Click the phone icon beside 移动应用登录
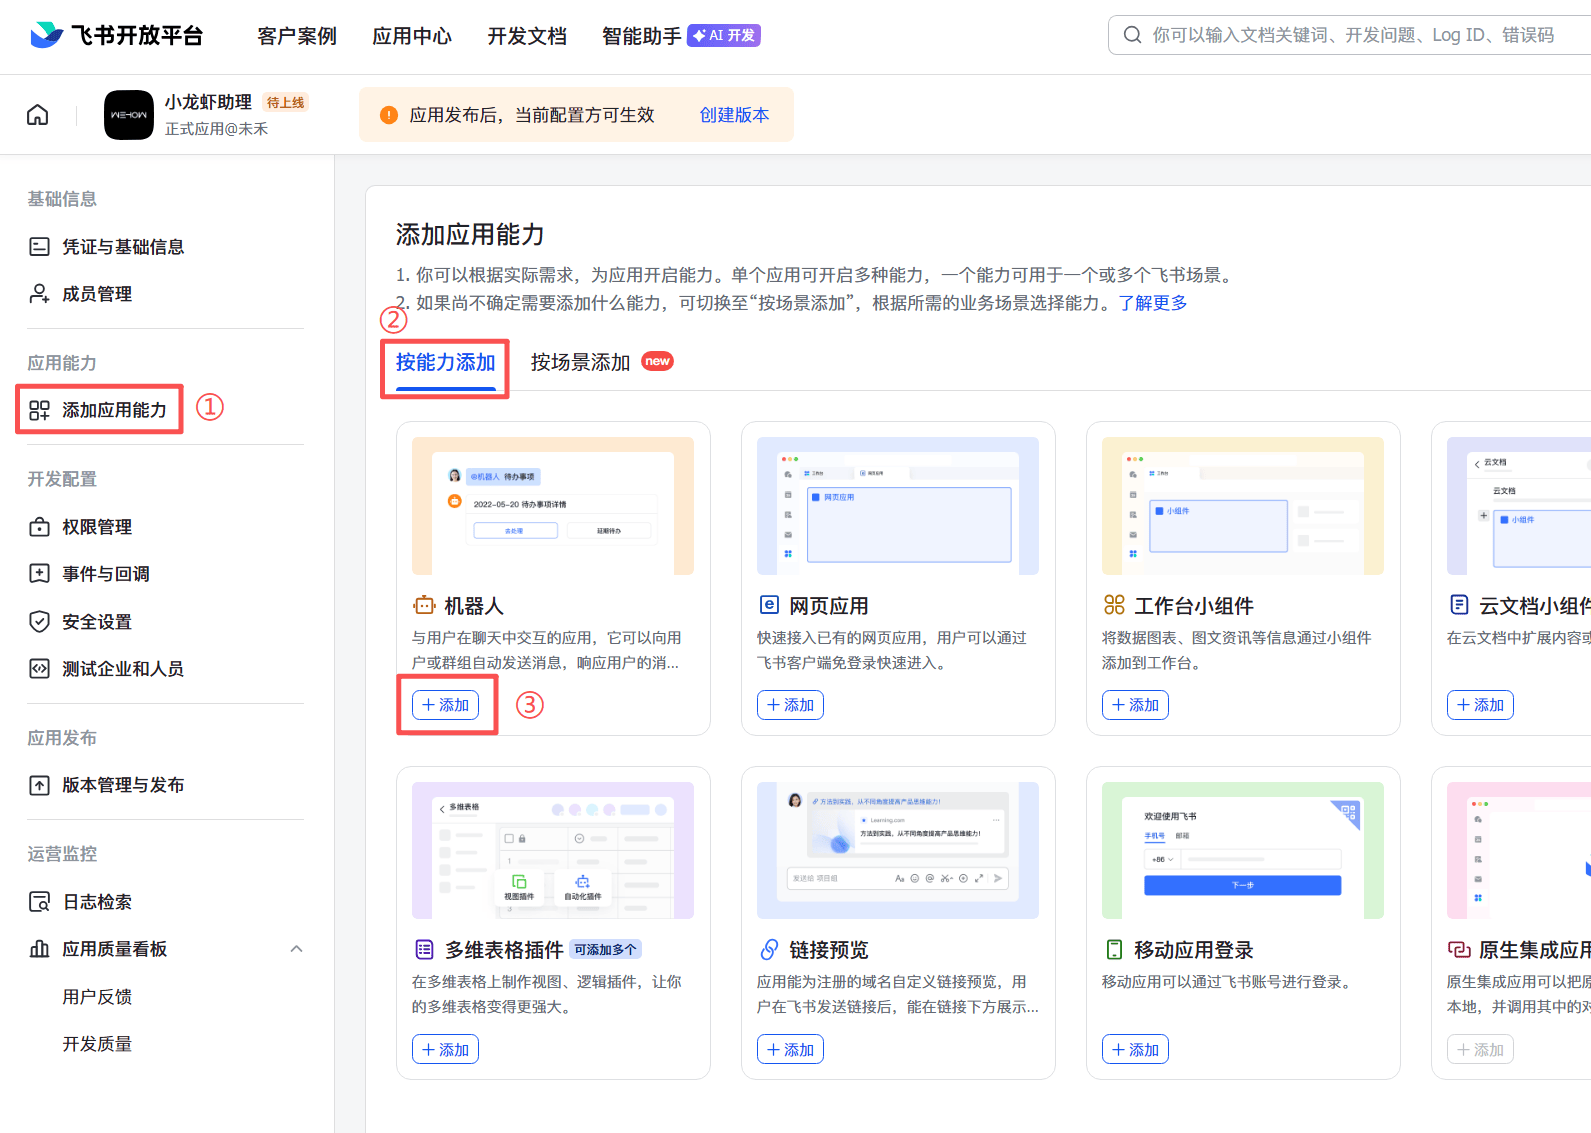 [1114, 949]
